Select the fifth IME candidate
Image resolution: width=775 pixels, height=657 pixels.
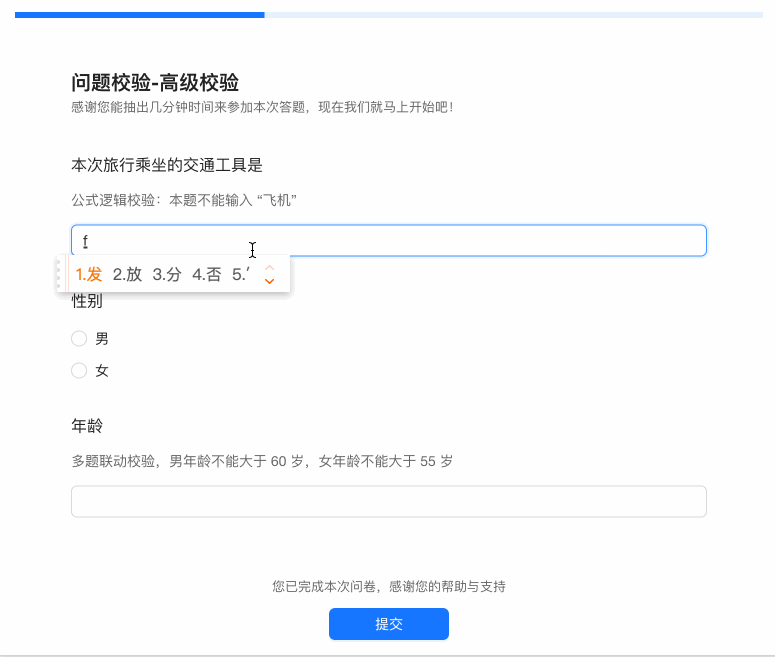pyautogui.click(x=241, y=274)
